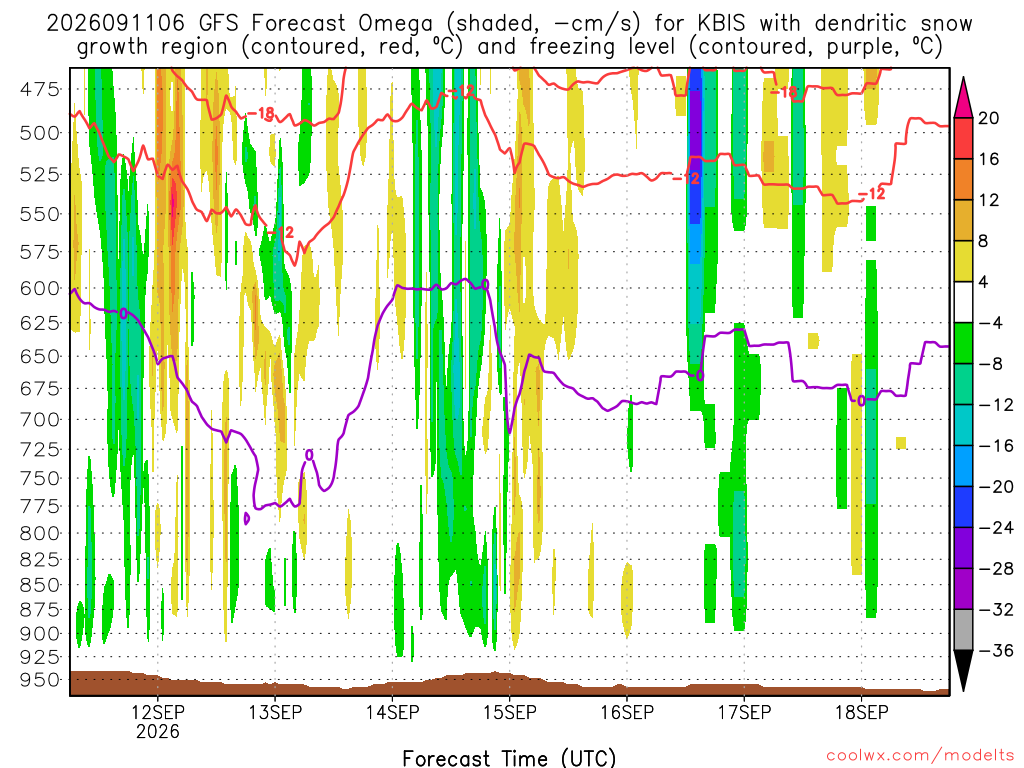This screenshot has height=768, width=1024.
Task: Click the chart title mentioning KBIS
Action: [509, 35]
